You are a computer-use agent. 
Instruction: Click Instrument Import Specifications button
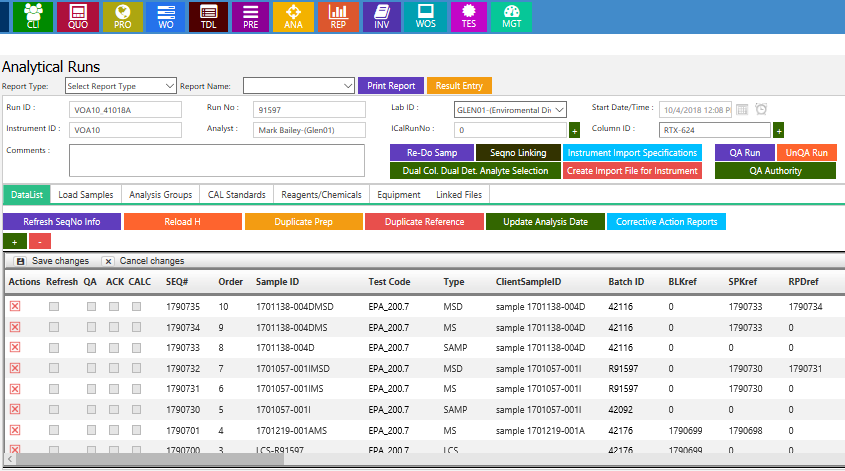(x=632, y=153)
